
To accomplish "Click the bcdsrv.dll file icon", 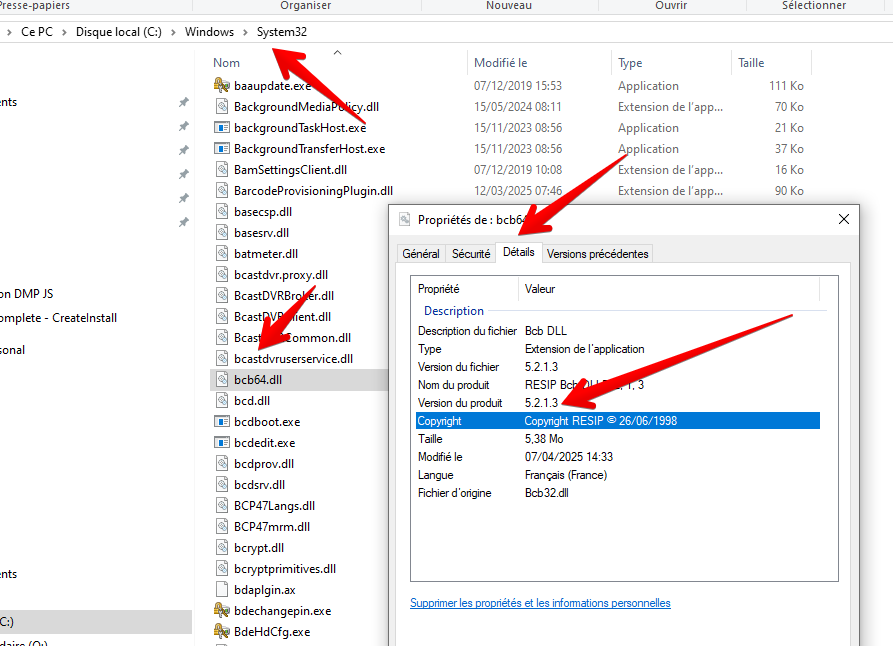I will (x=222, y=485).
